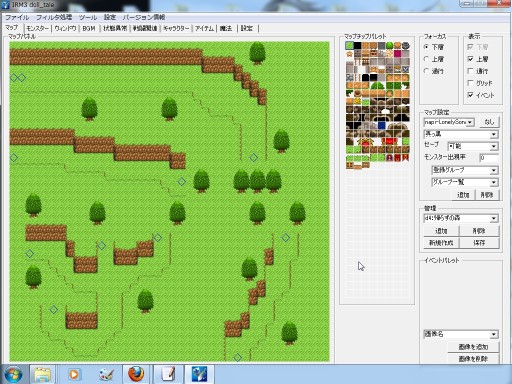Switch to the 魔法 tab

tap(226, 28)
